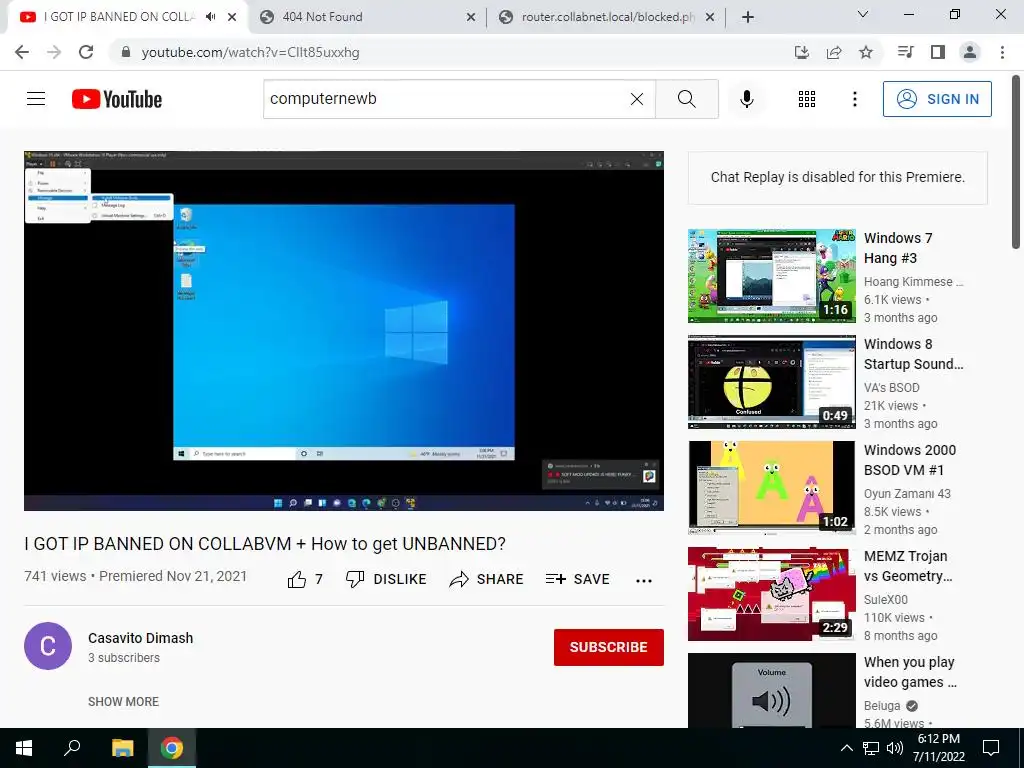Image resolution: width=1024 pixels, height=768 pixels.
Task: Share this page icon in the address bar
Action: 834,52
